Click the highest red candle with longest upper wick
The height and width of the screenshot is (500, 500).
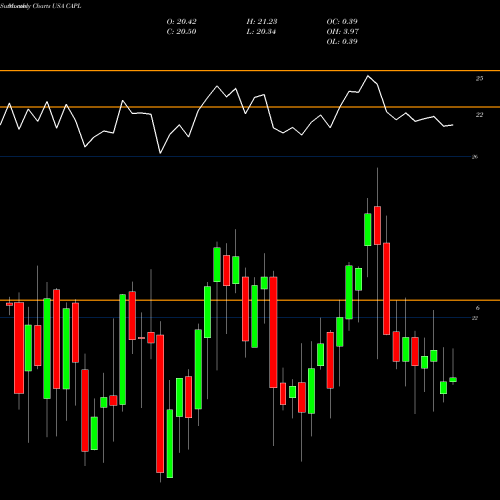[377, 226]
